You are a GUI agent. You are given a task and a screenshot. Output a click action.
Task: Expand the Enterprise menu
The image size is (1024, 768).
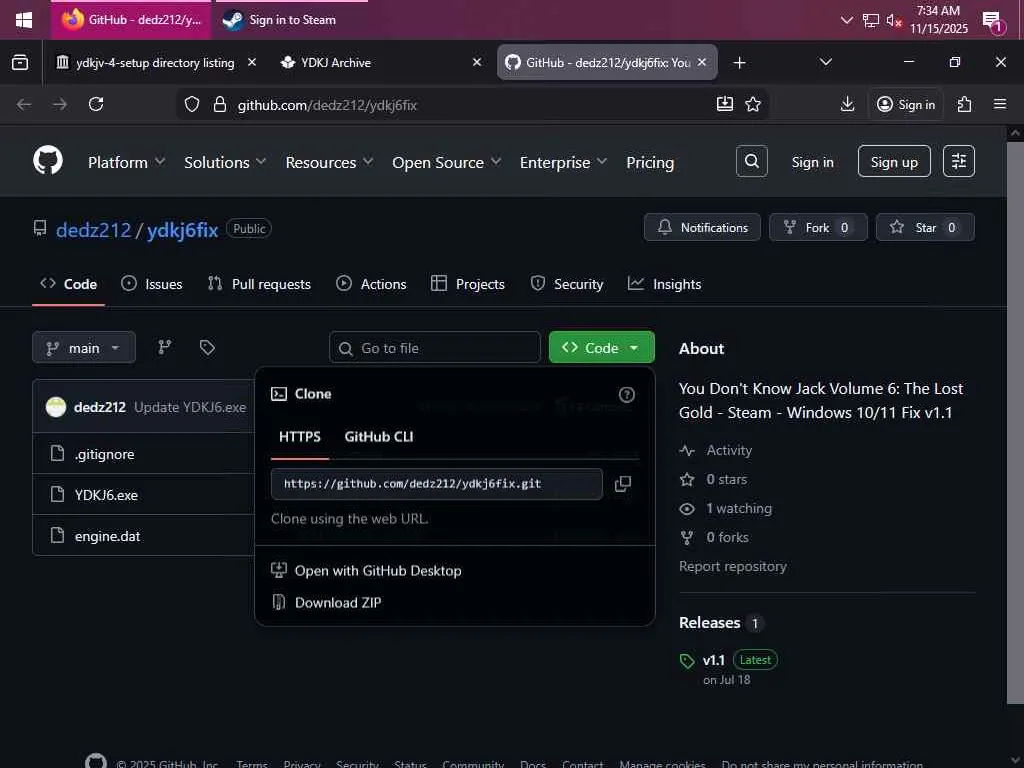click(x=564, y=163)
